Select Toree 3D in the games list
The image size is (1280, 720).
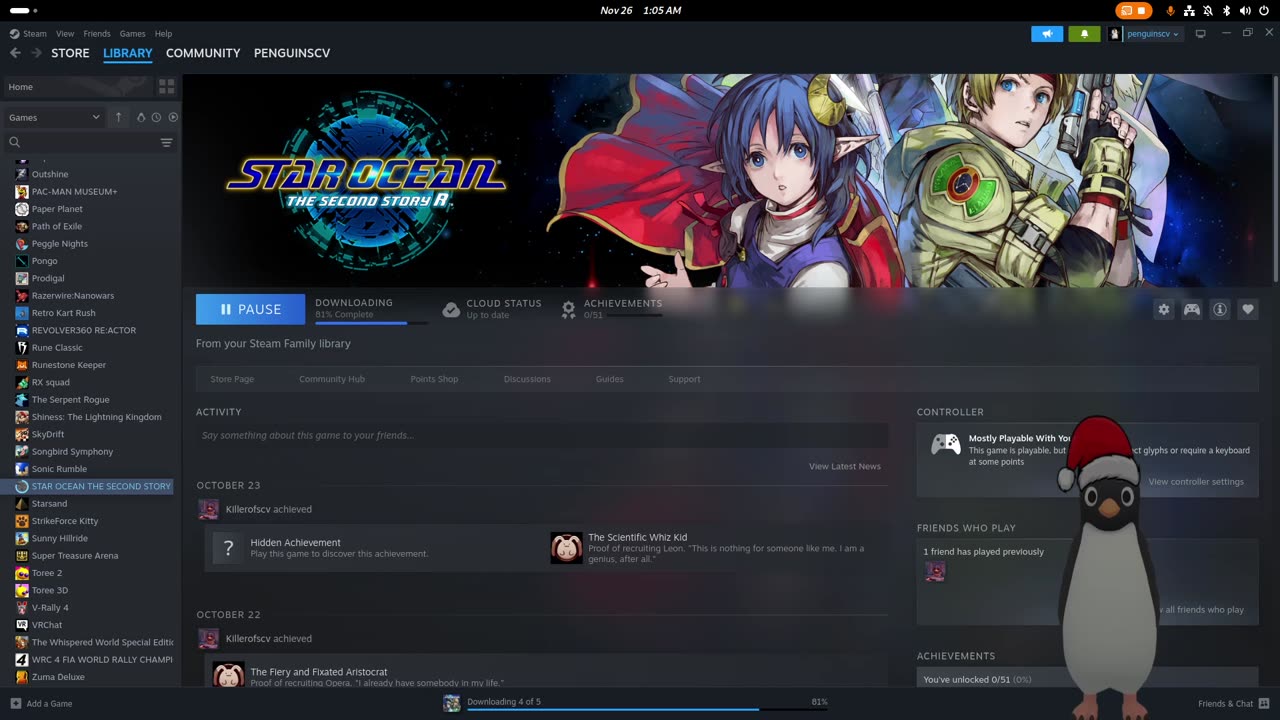coord(50,590)
